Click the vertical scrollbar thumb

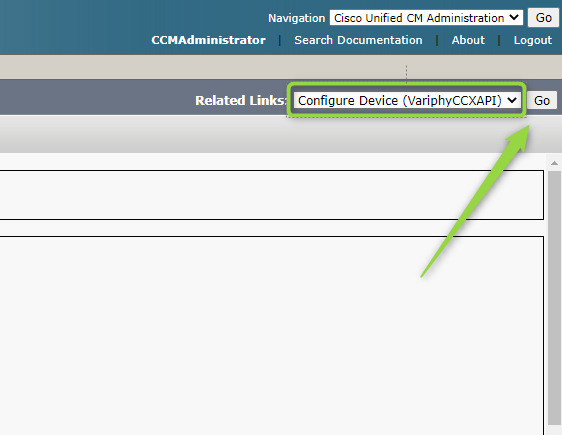(554, 297)
